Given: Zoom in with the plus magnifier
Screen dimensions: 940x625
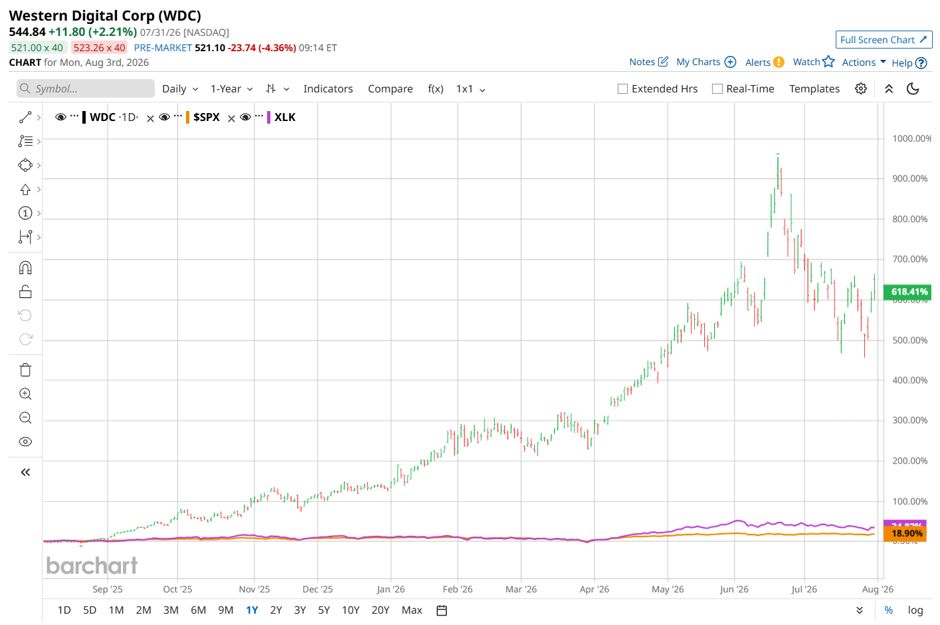Looking at the screenshot, I should pyautogui.click(x=25, y=394).
